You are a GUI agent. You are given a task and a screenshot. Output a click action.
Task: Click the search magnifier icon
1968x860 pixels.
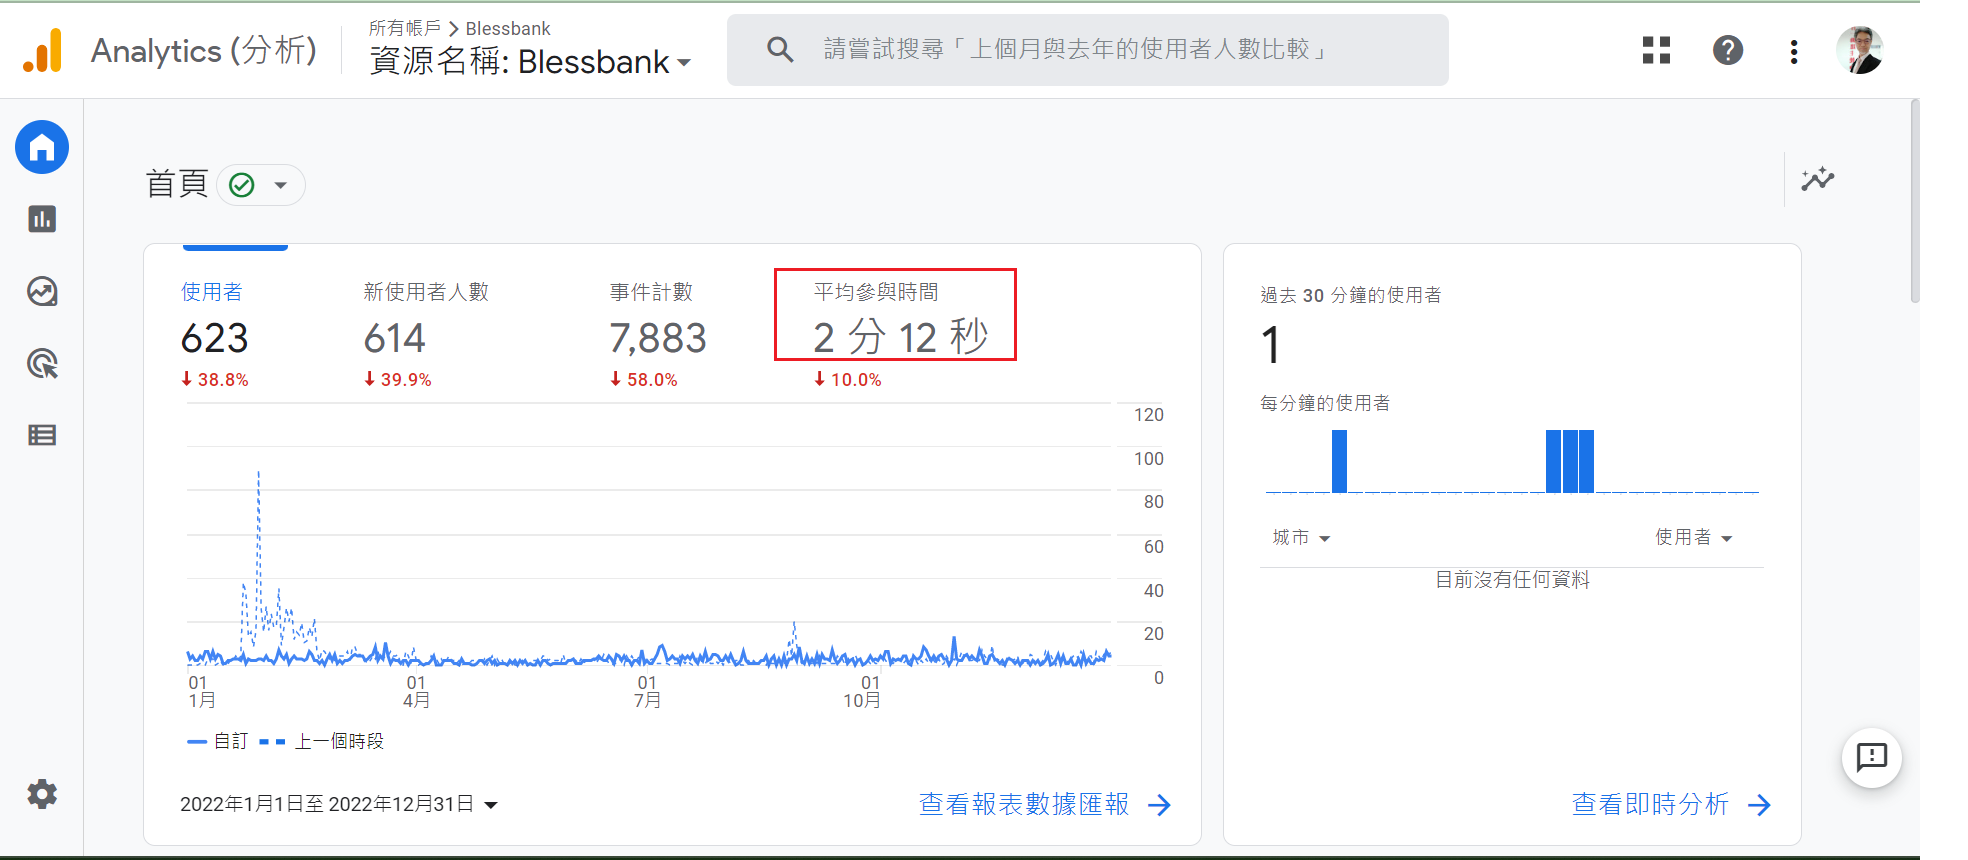780,50
